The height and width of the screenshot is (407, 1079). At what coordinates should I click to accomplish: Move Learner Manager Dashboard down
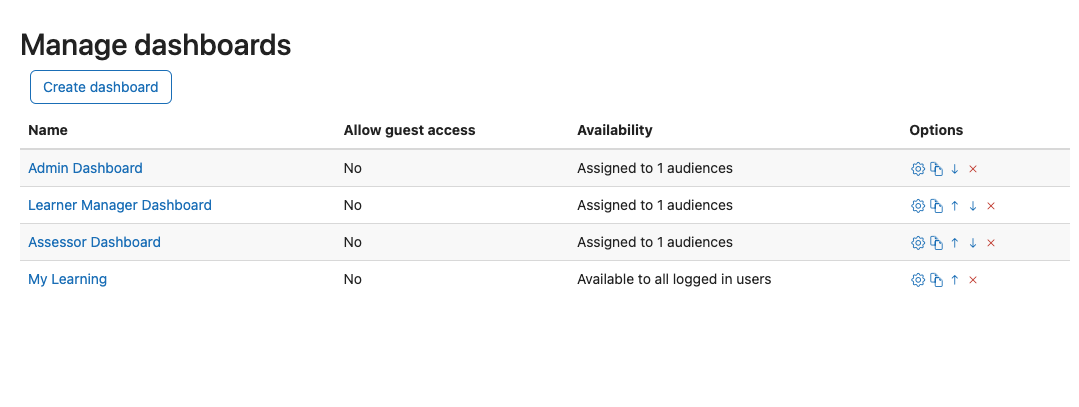click(x=972, y=206)
